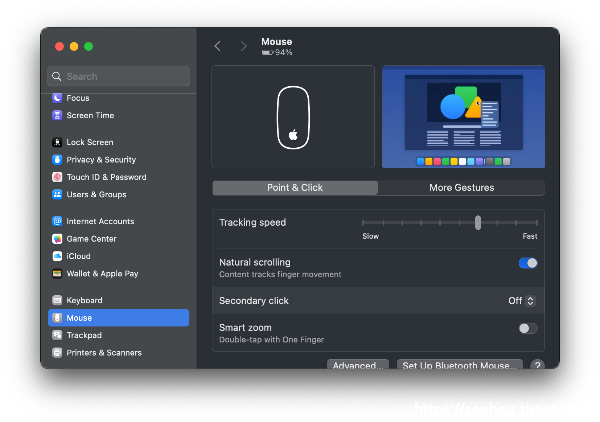The width and height of the screenshot is (600, 422).
Task: Open Printers & Scanners label
Action: [104, 353]
